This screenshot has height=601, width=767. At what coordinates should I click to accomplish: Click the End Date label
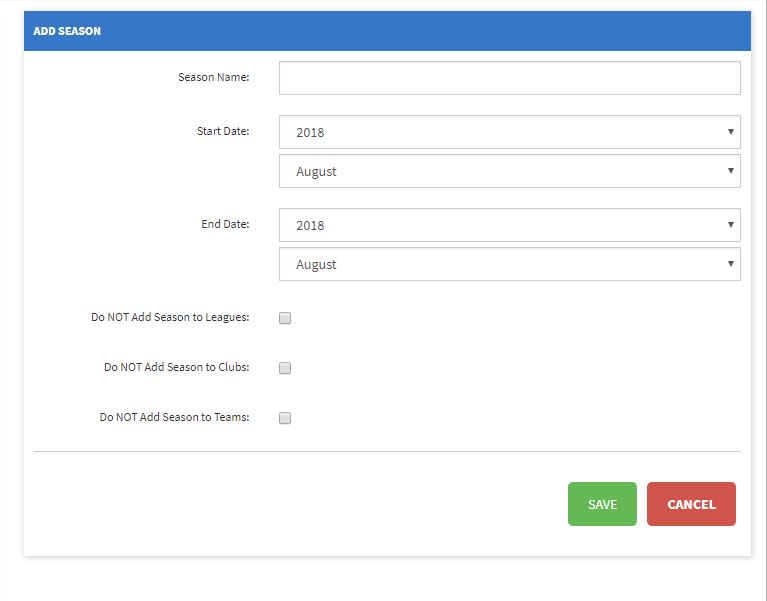pyautogui.click(x=226, y=224)
